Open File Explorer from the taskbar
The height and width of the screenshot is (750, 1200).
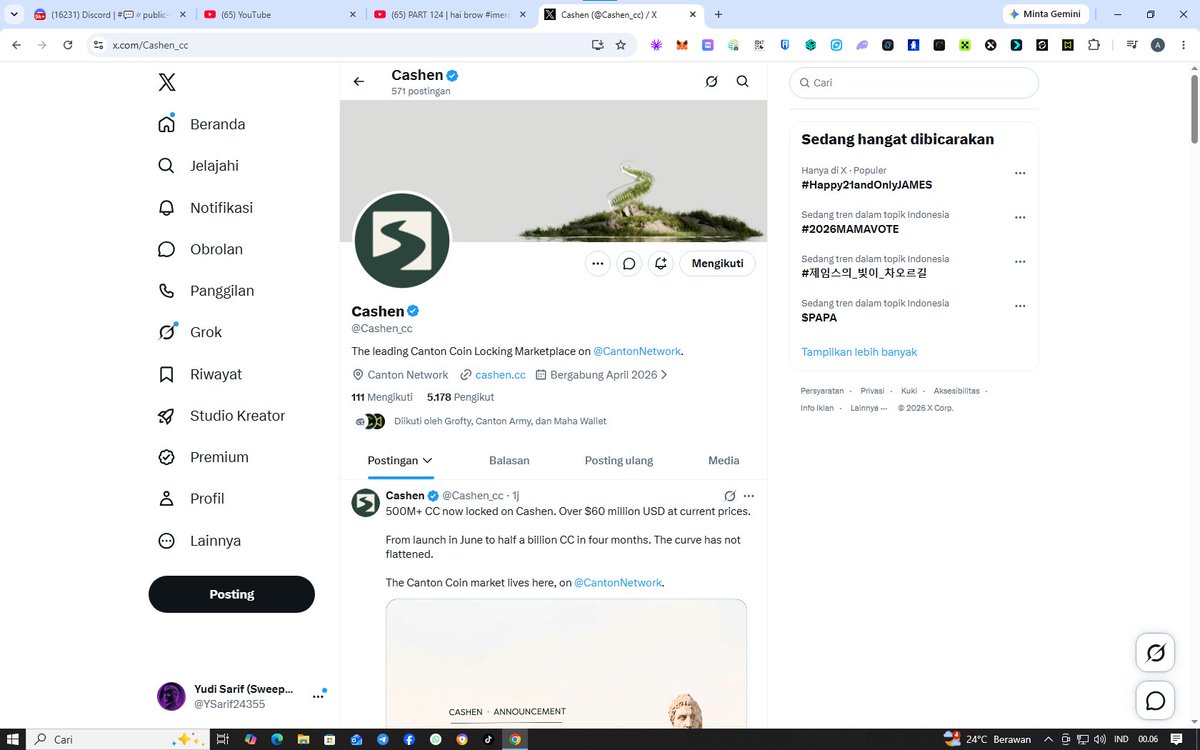pyautogui.click(x=303, y=739)
